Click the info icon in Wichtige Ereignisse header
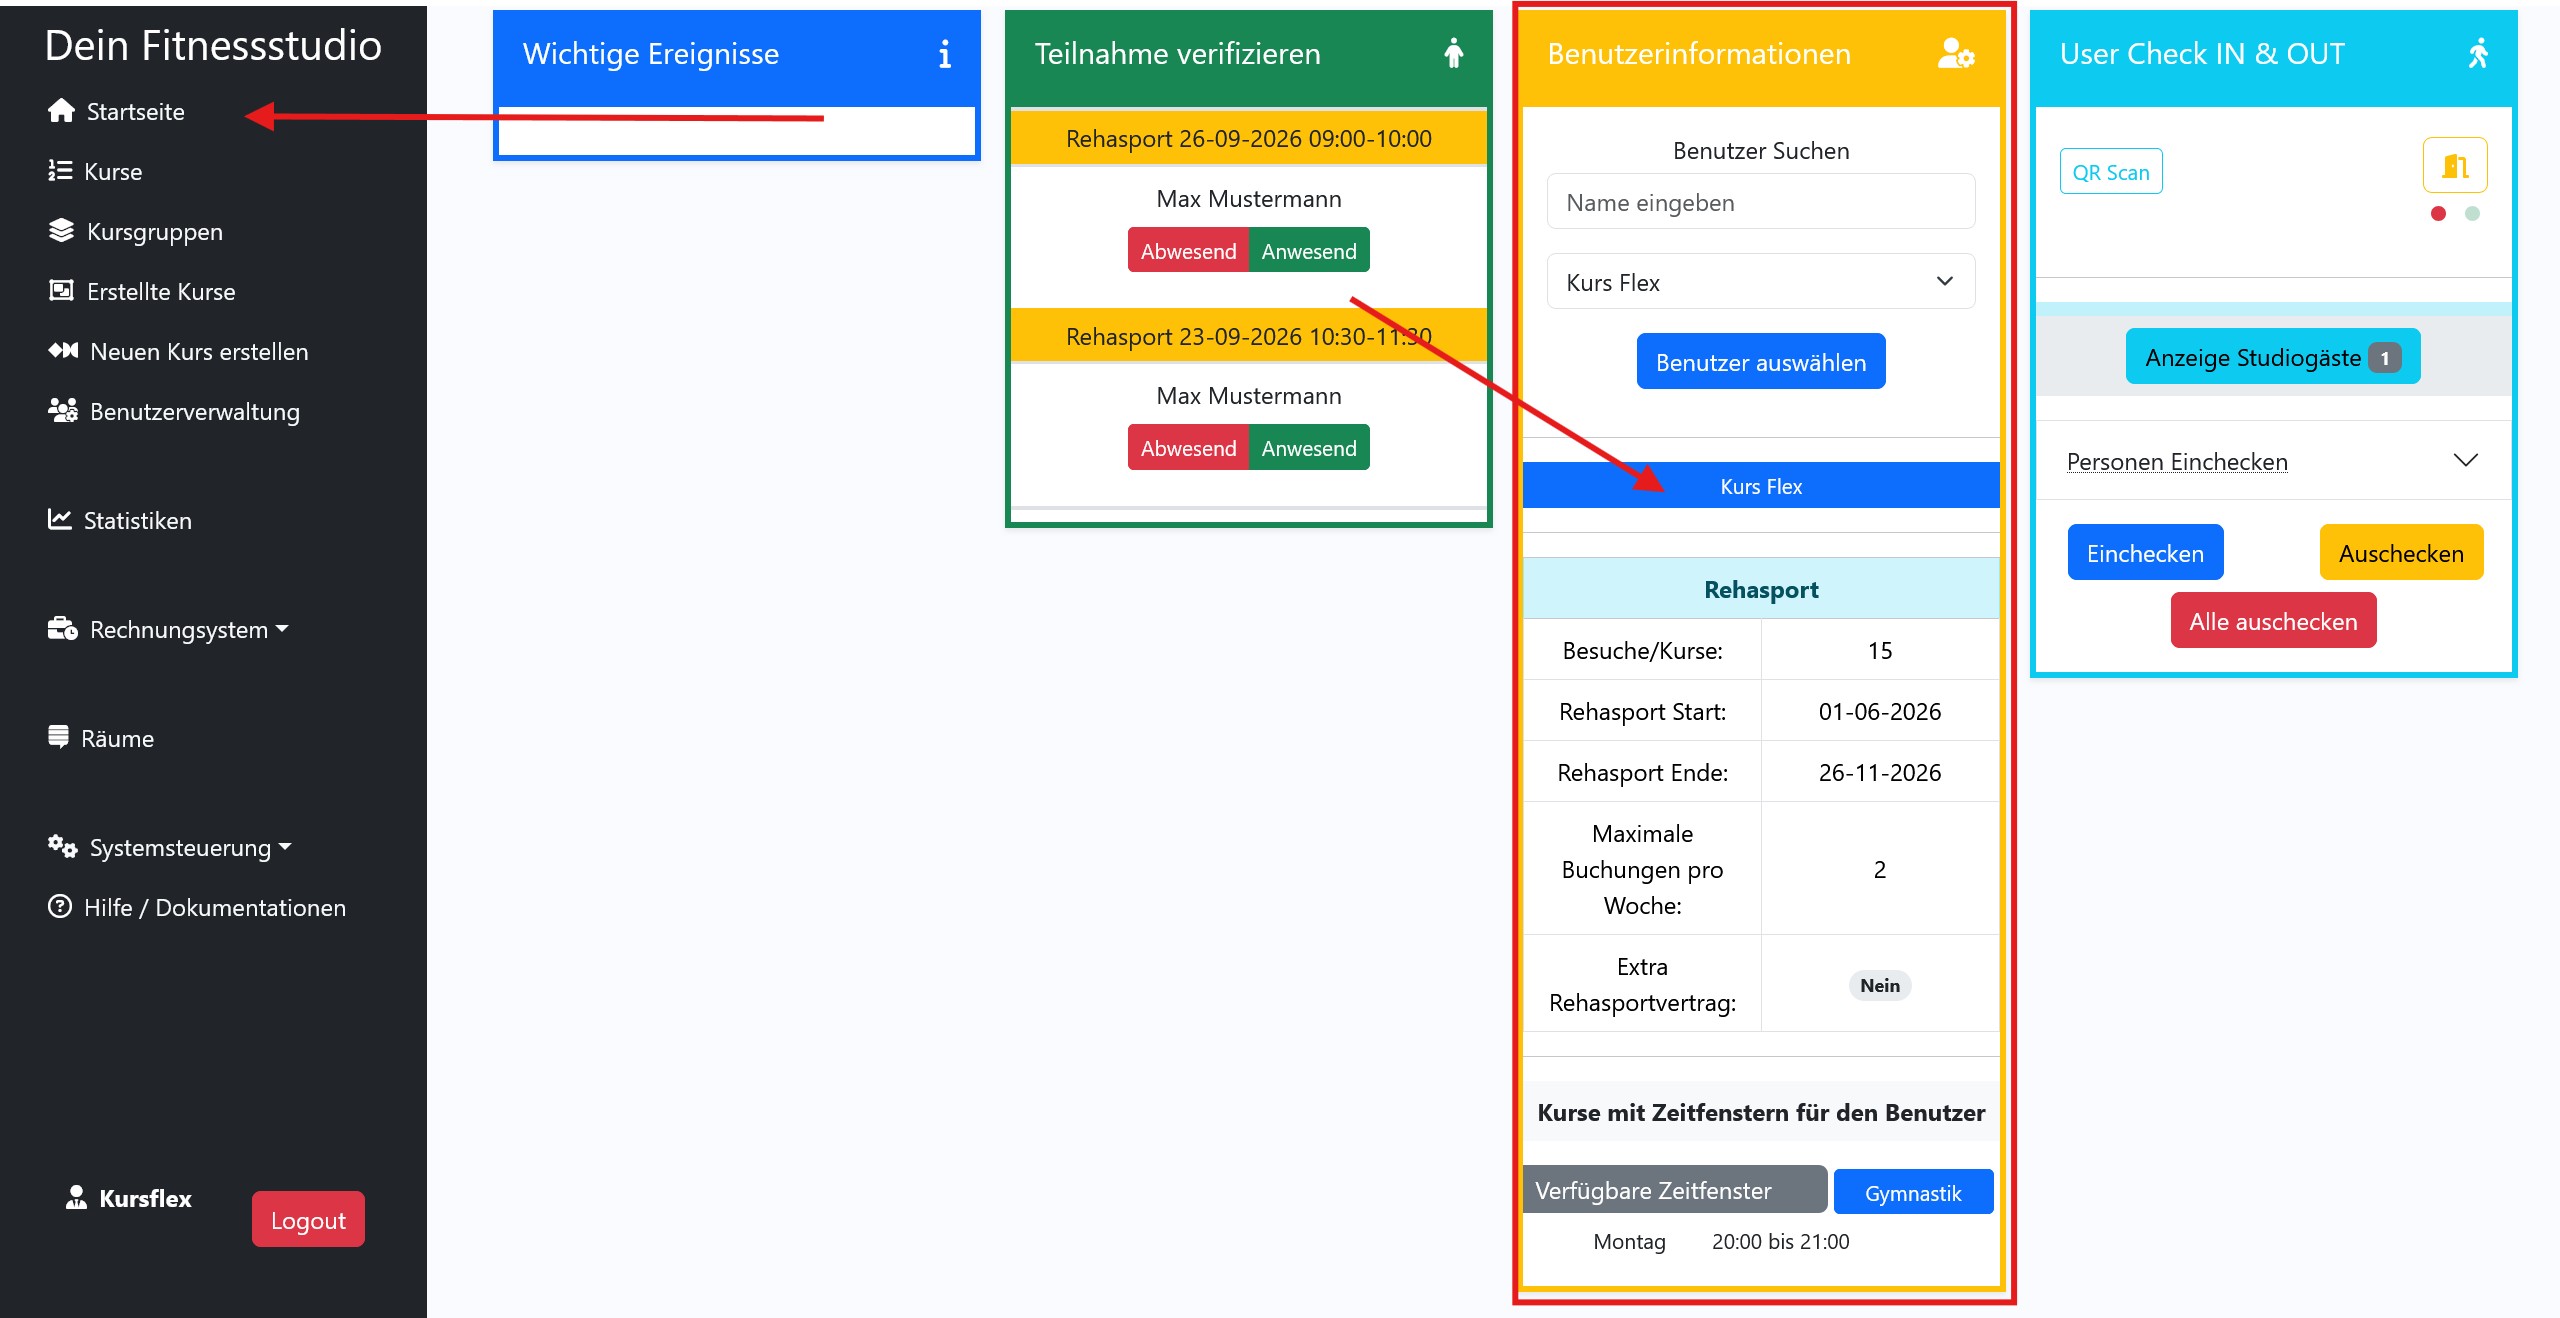2560x1318 pixels. (944, 54)
